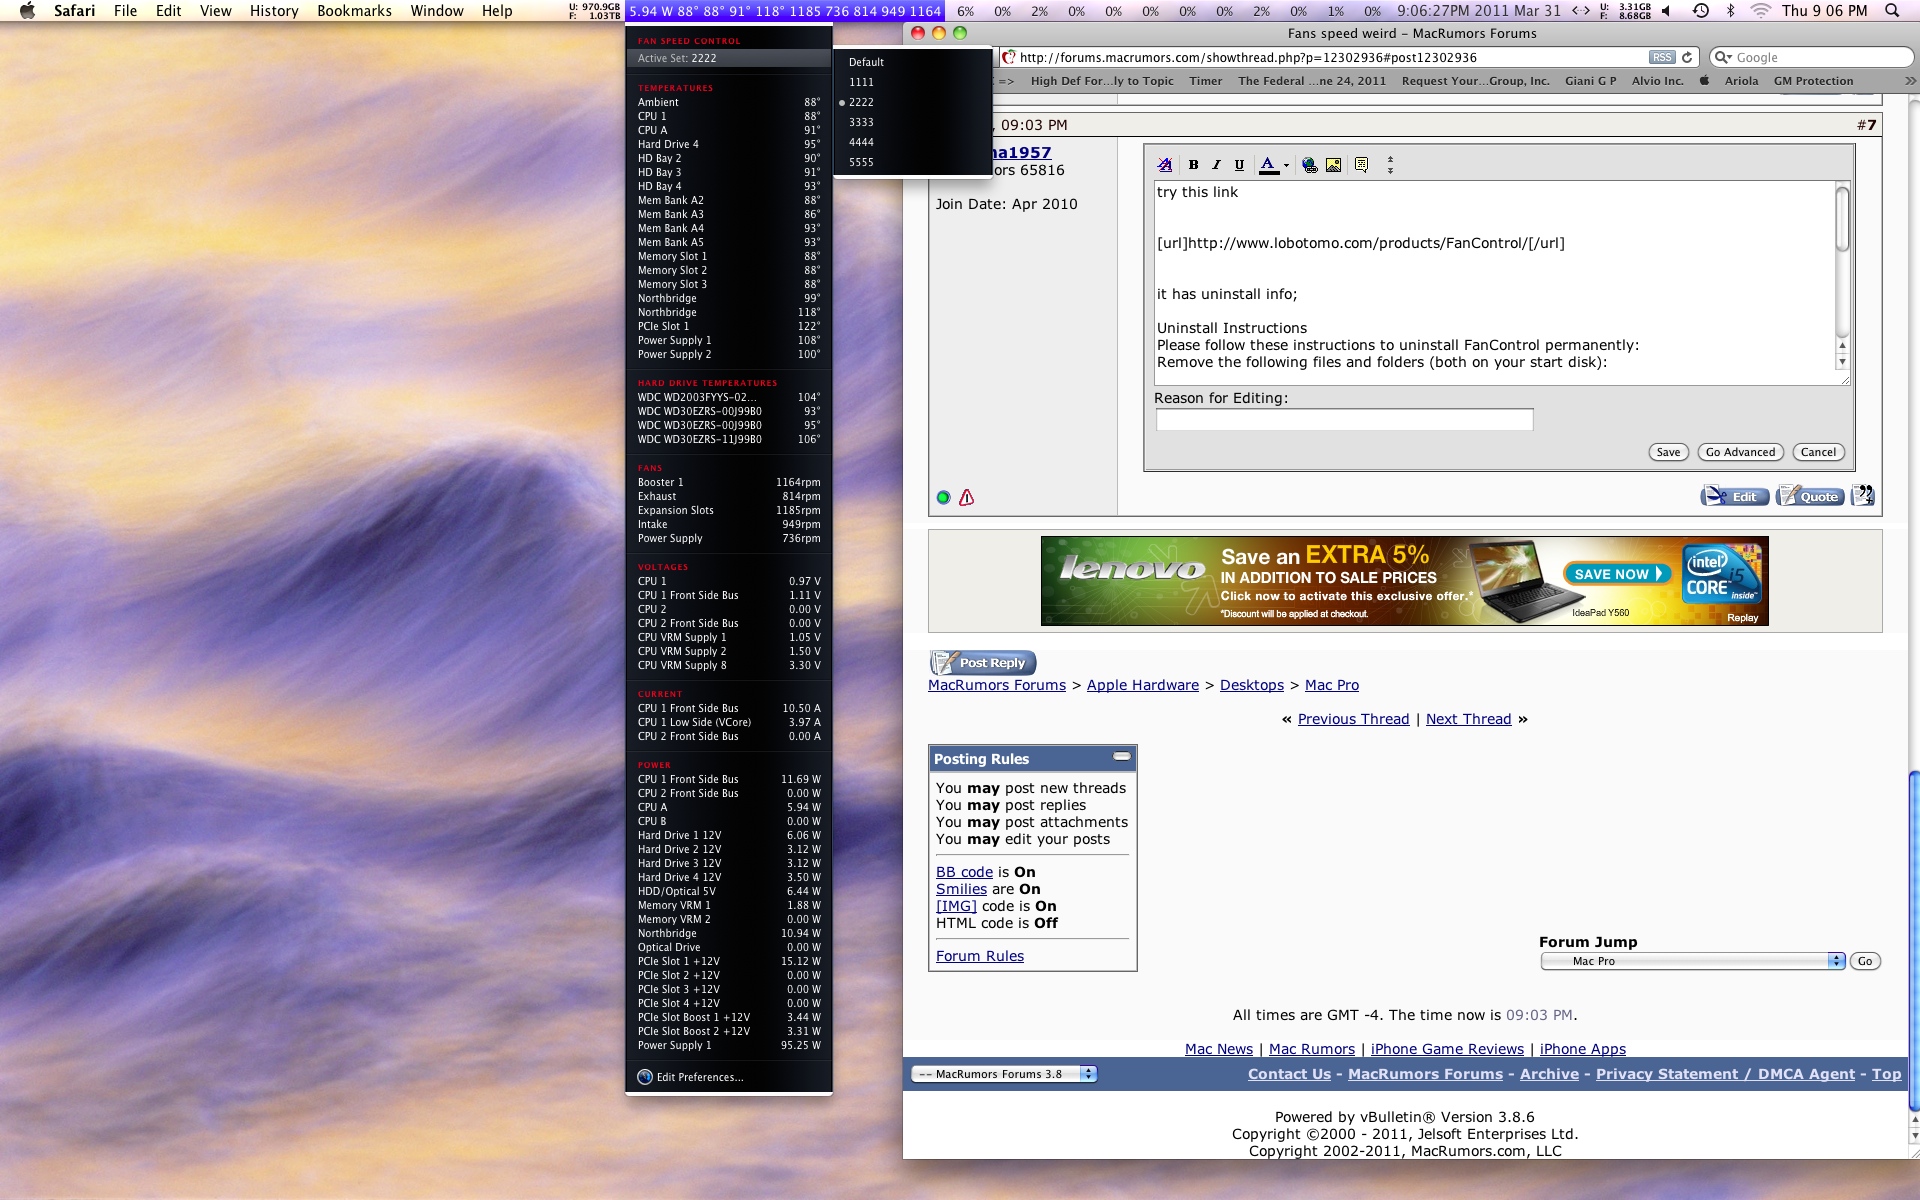Click the green online status icon
Viewport: 1920px width, 1200px height.
point(943,497)
